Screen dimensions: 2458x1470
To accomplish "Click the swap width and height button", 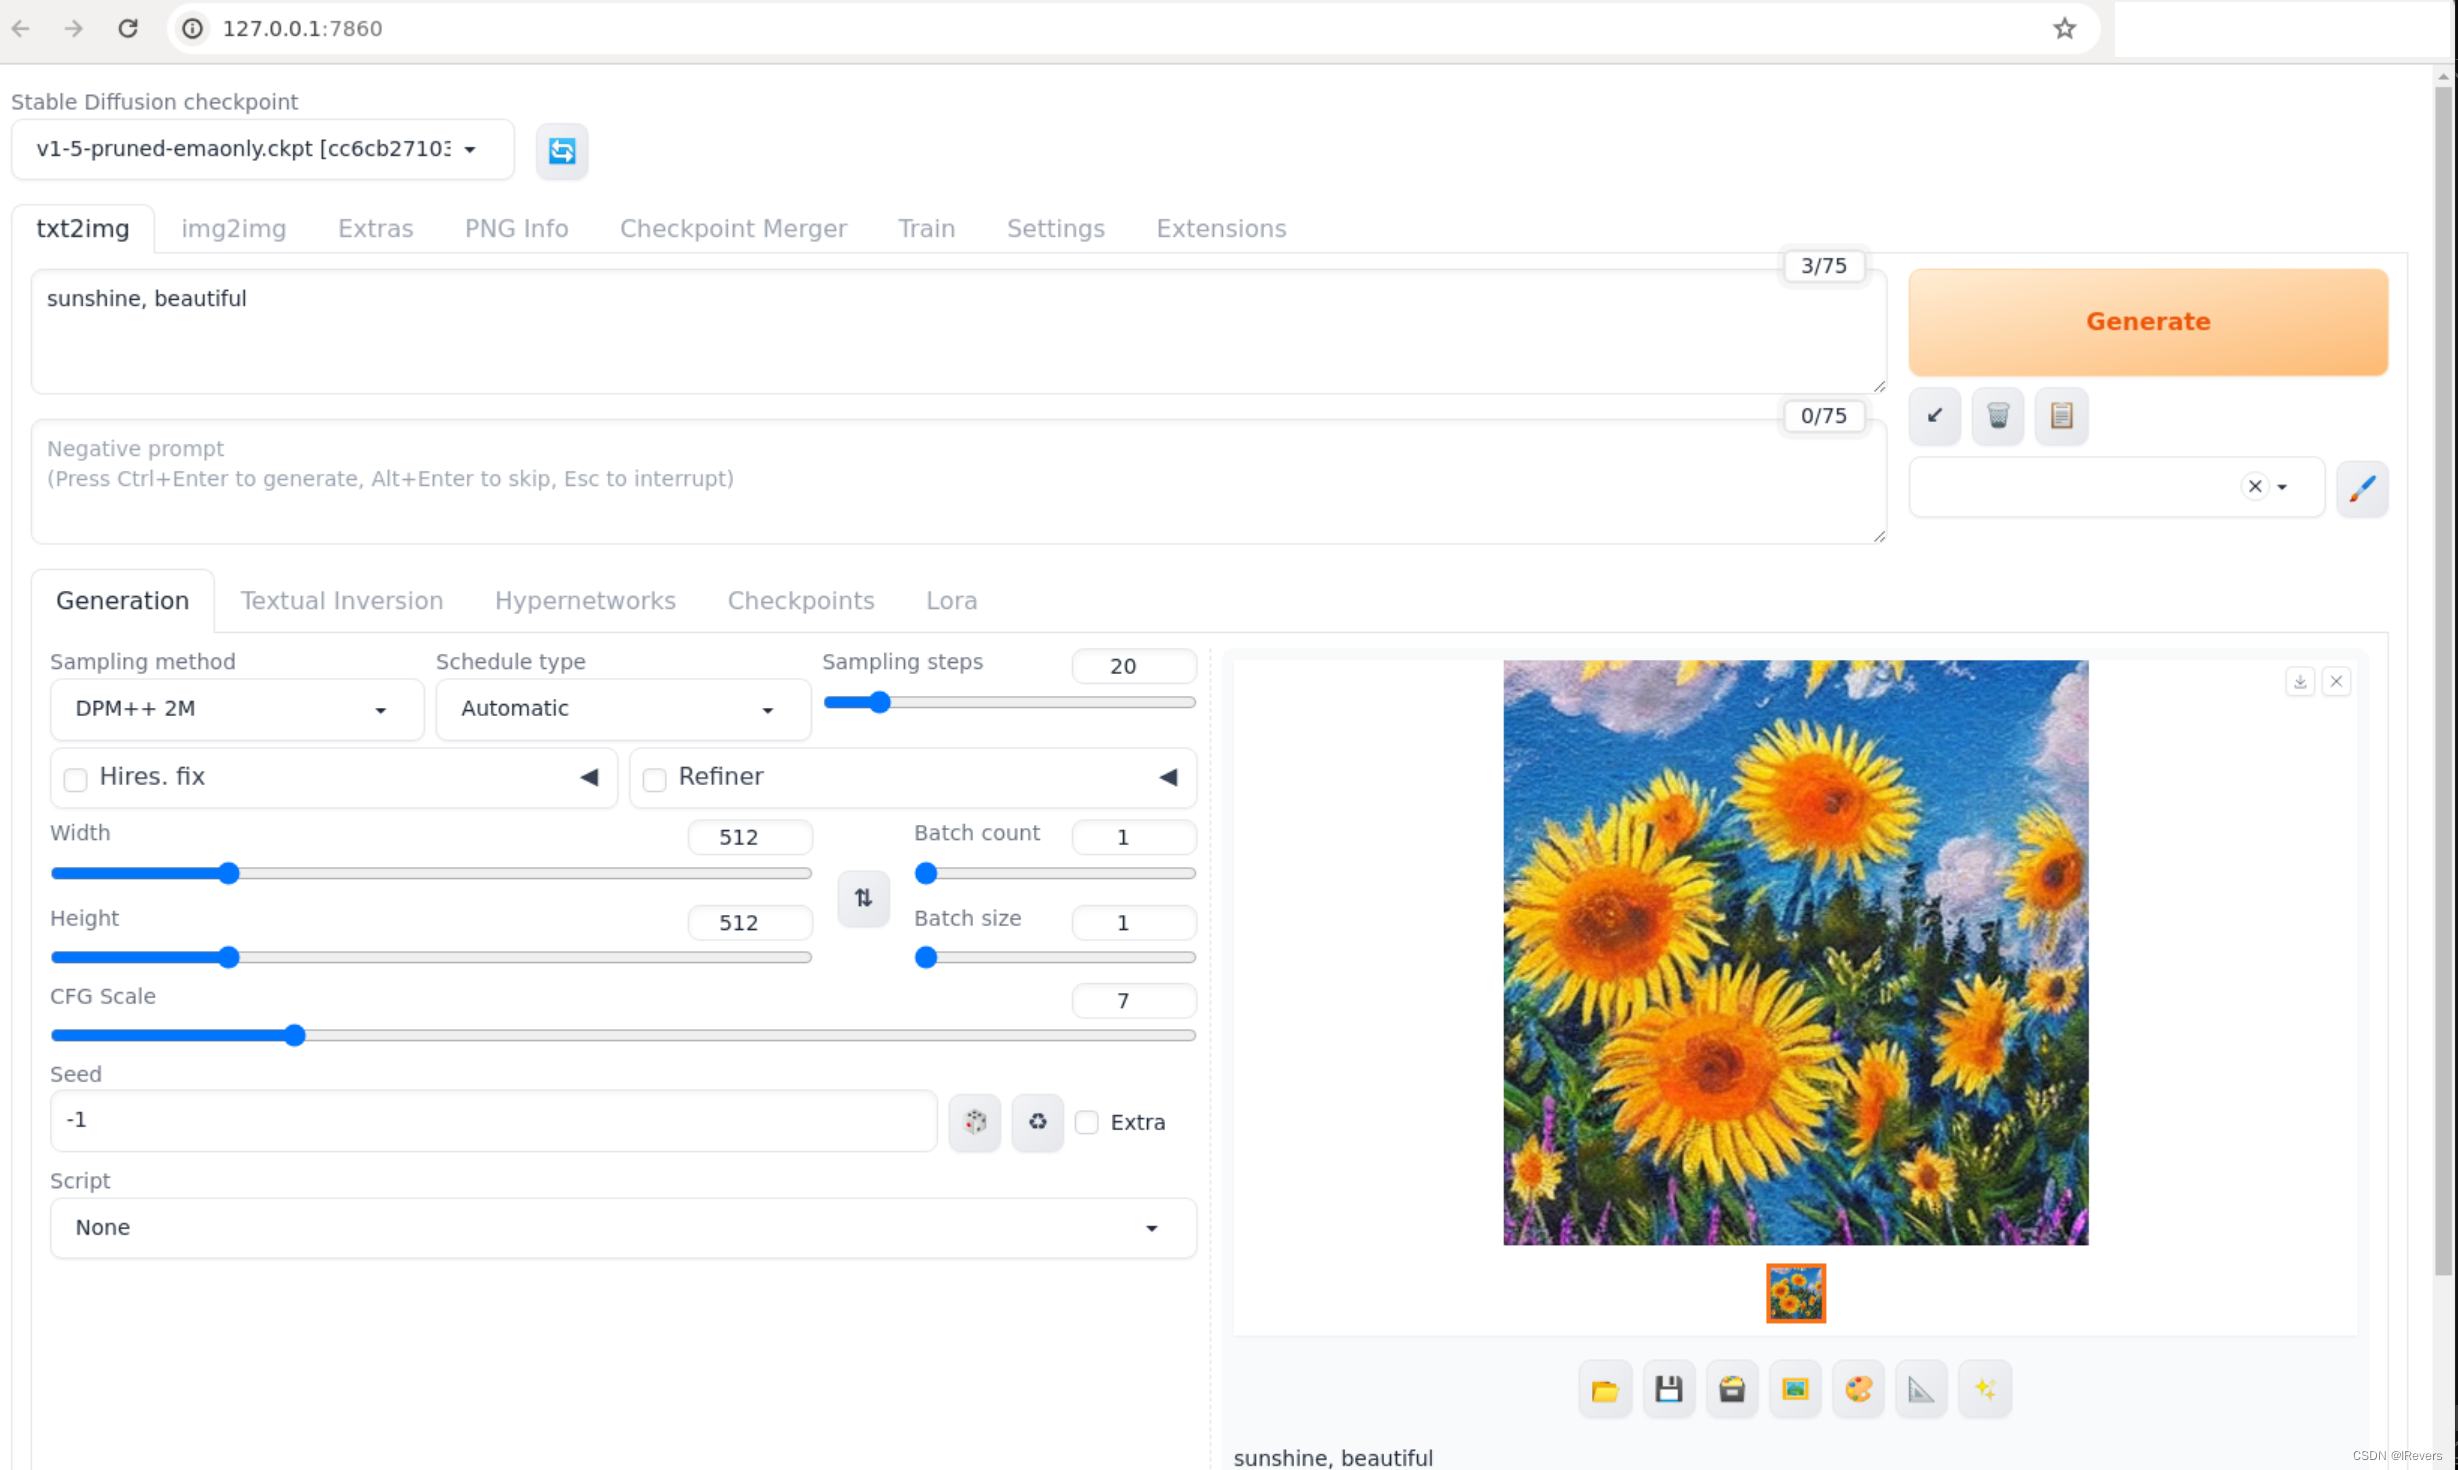I will [x=863, y=897].
